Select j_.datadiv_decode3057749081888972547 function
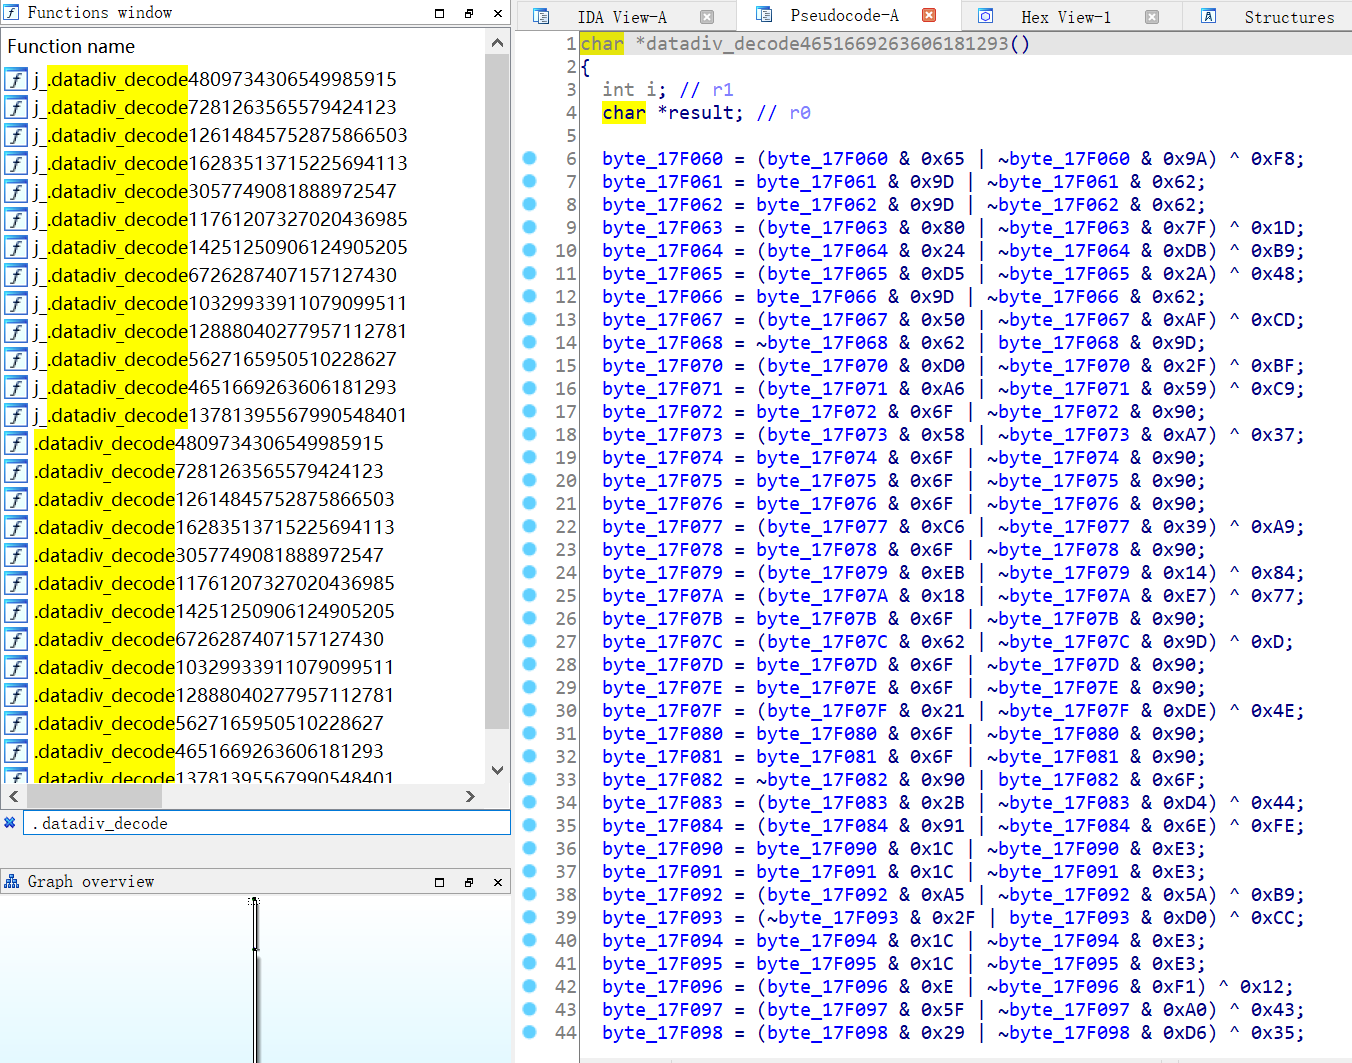 215,191
